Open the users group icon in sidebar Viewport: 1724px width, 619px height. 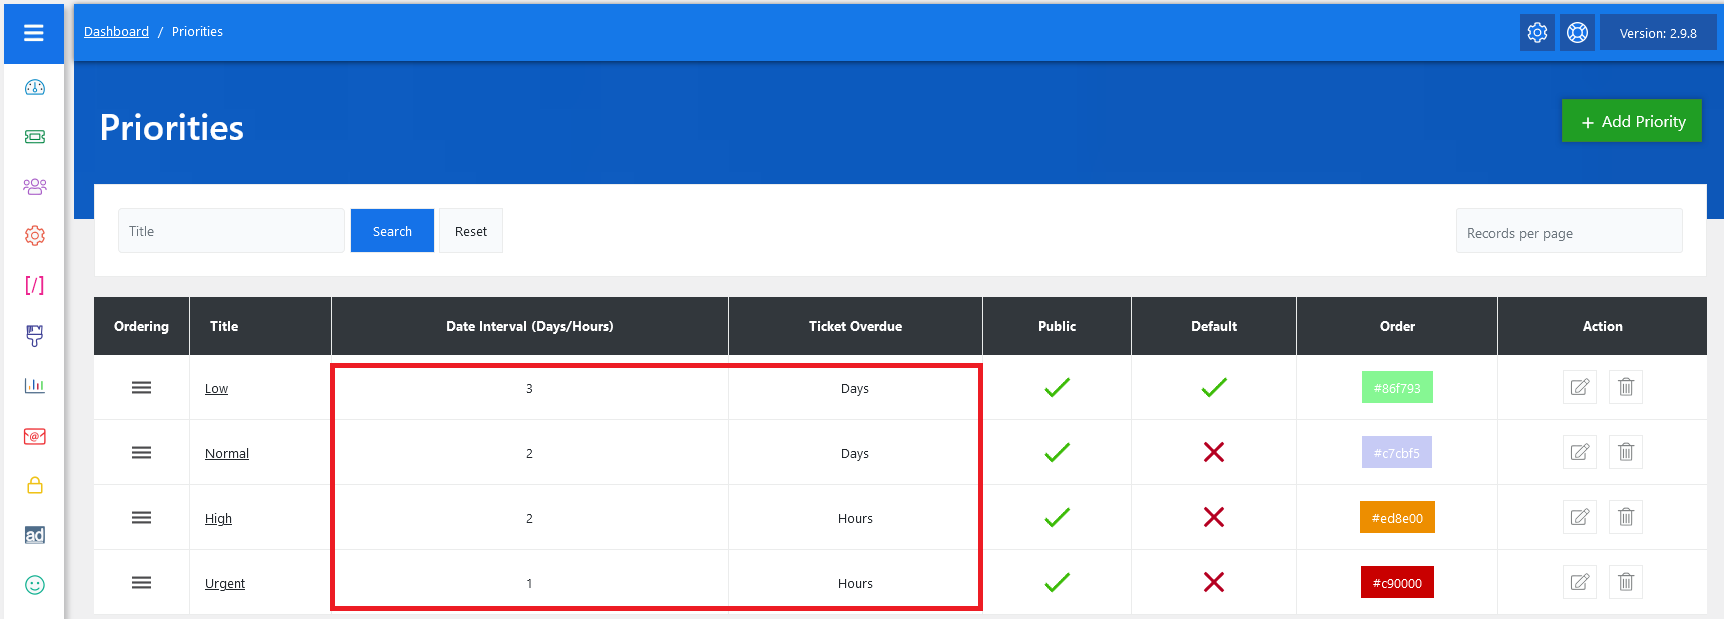(x=35, y=186)
